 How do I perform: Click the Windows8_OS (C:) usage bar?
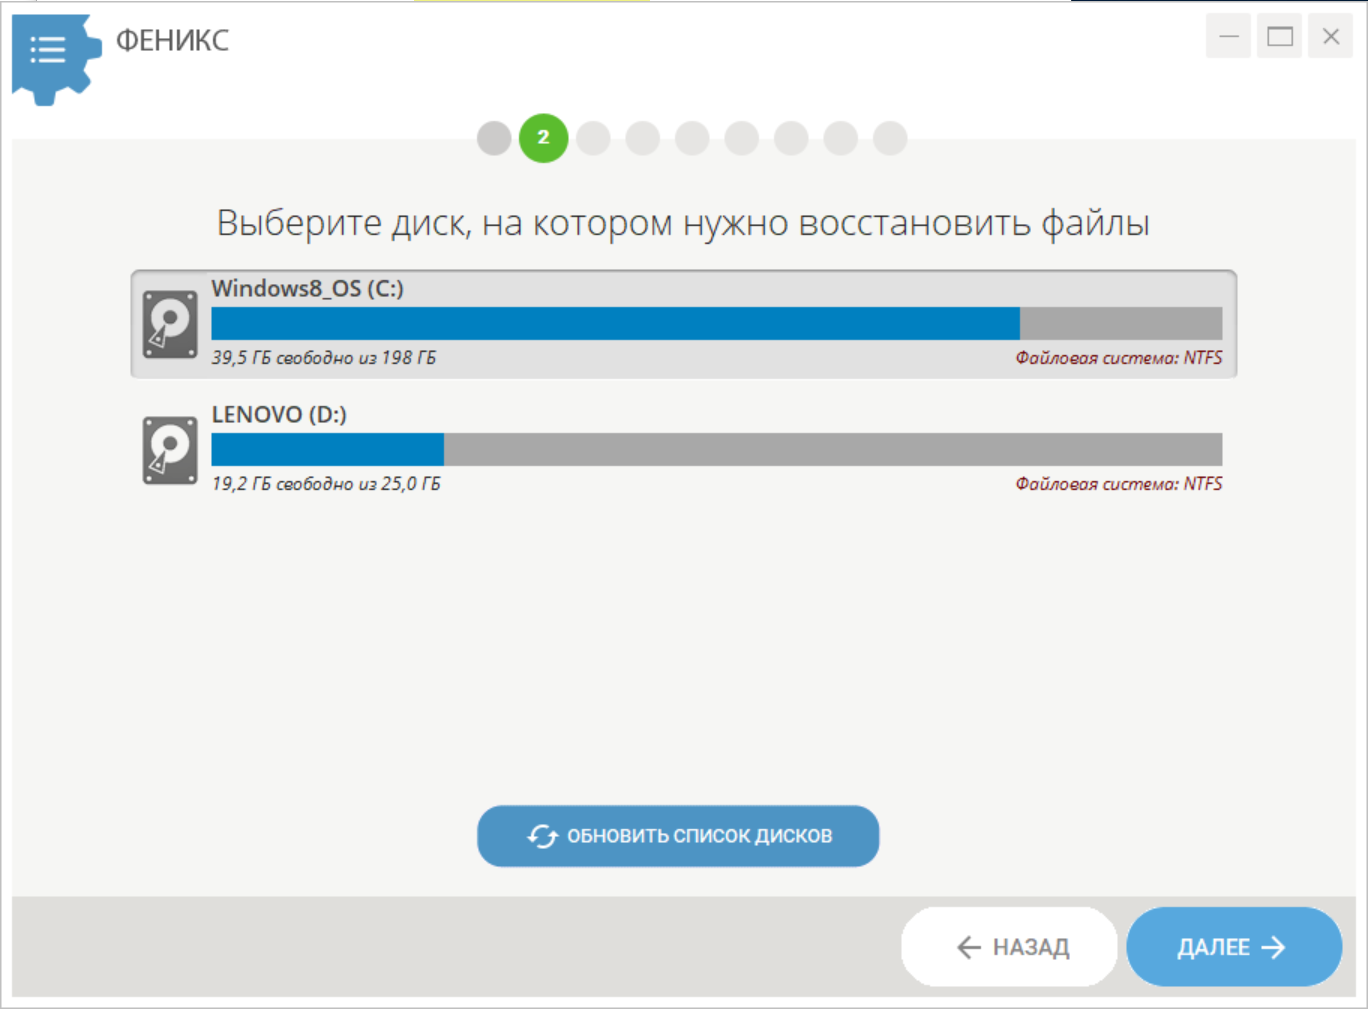point(716,323)
